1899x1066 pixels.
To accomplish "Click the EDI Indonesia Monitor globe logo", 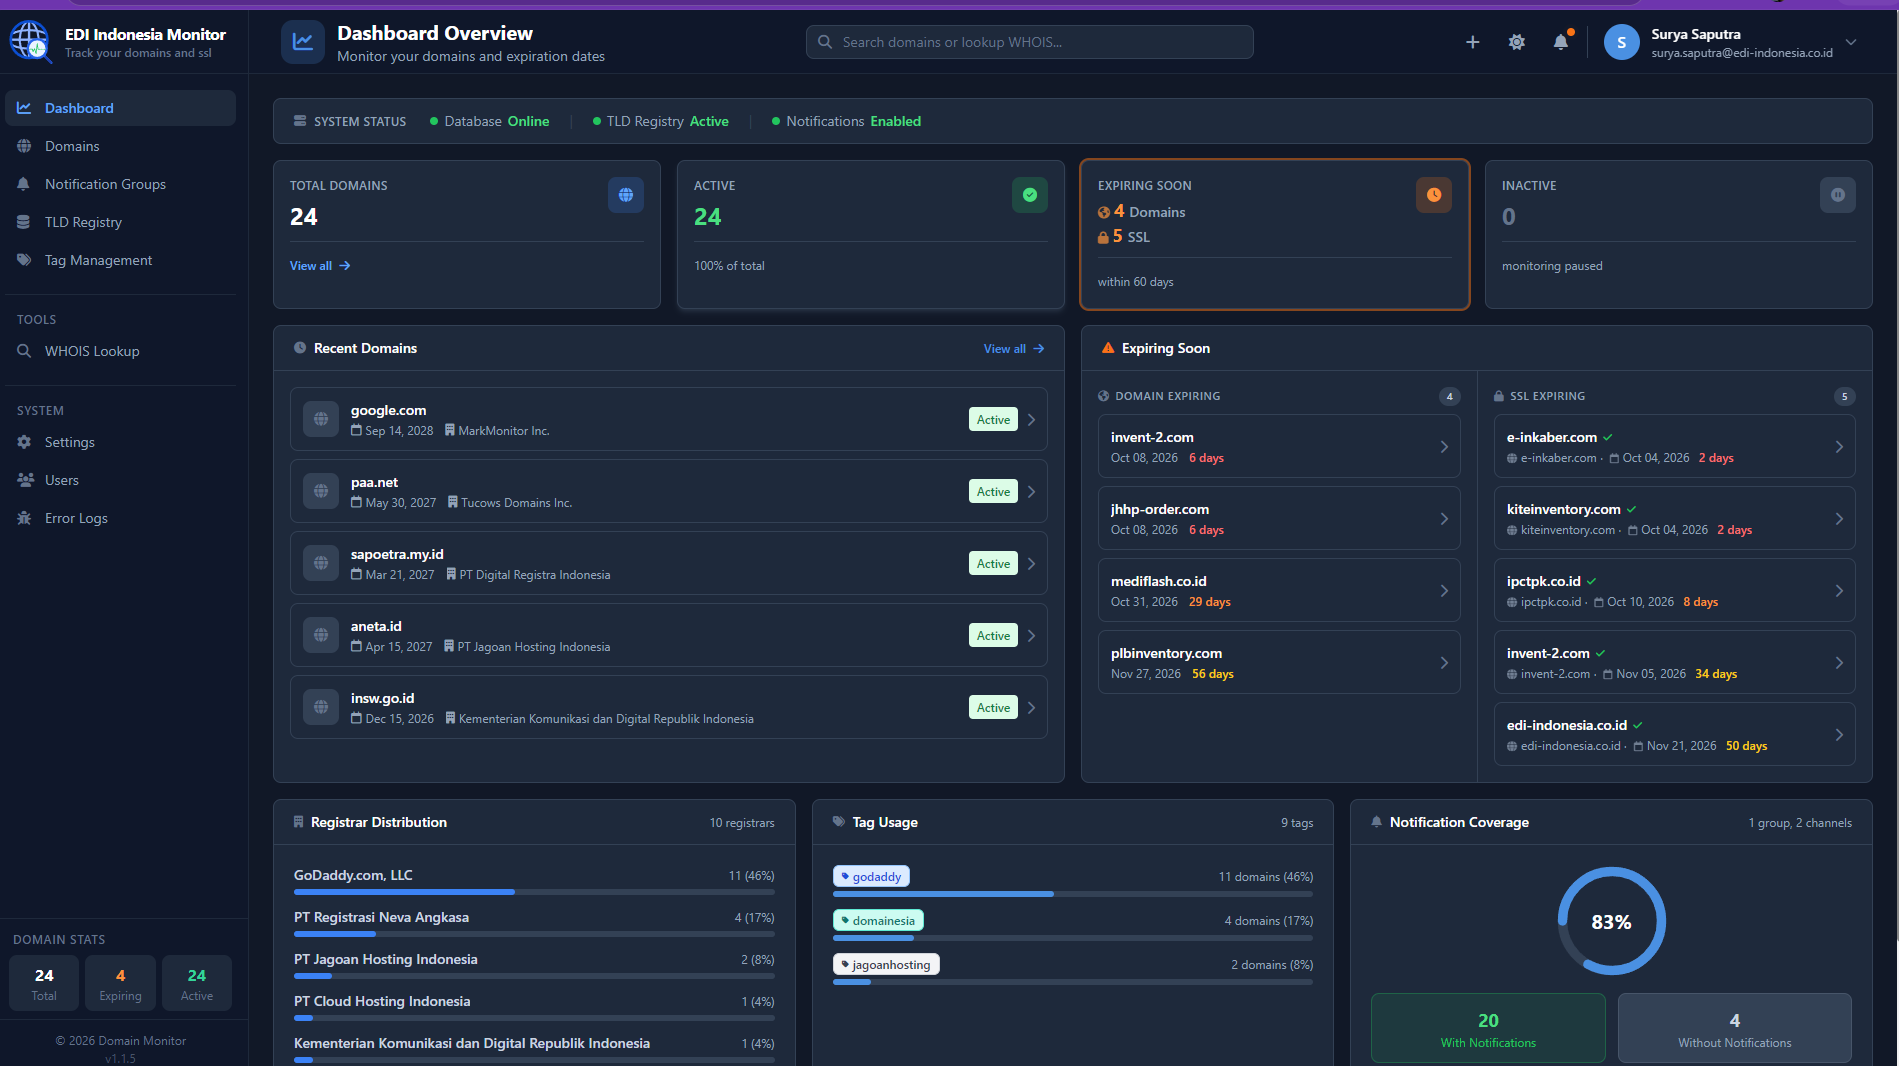I will point(30,42).
